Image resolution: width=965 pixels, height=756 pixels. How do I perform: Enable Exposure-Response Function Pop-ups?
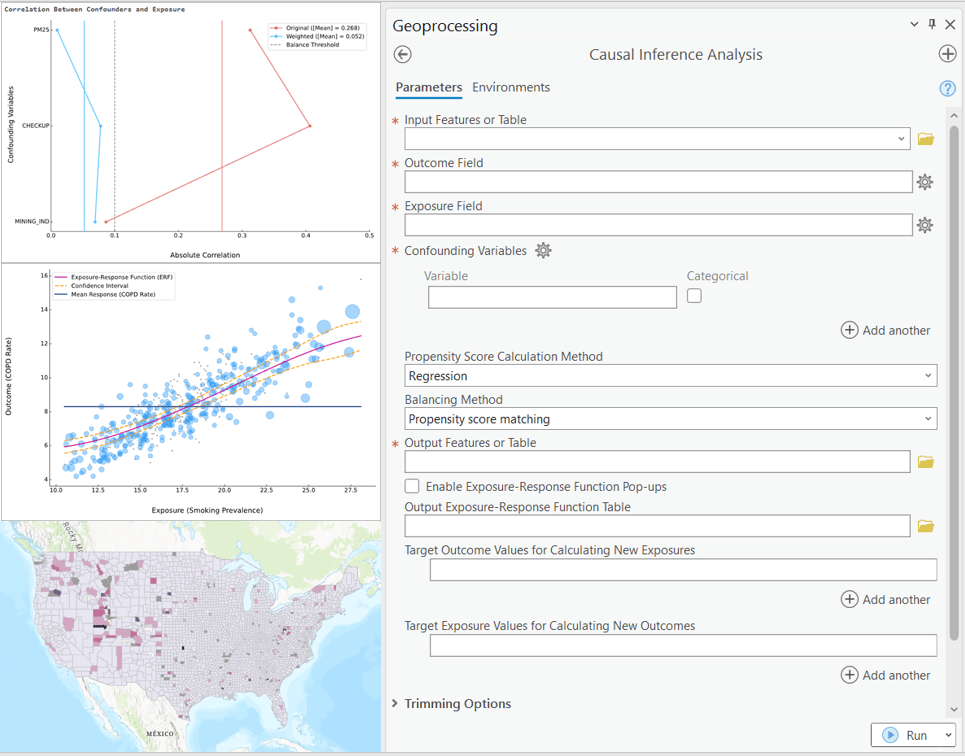(x=412, y=486)
